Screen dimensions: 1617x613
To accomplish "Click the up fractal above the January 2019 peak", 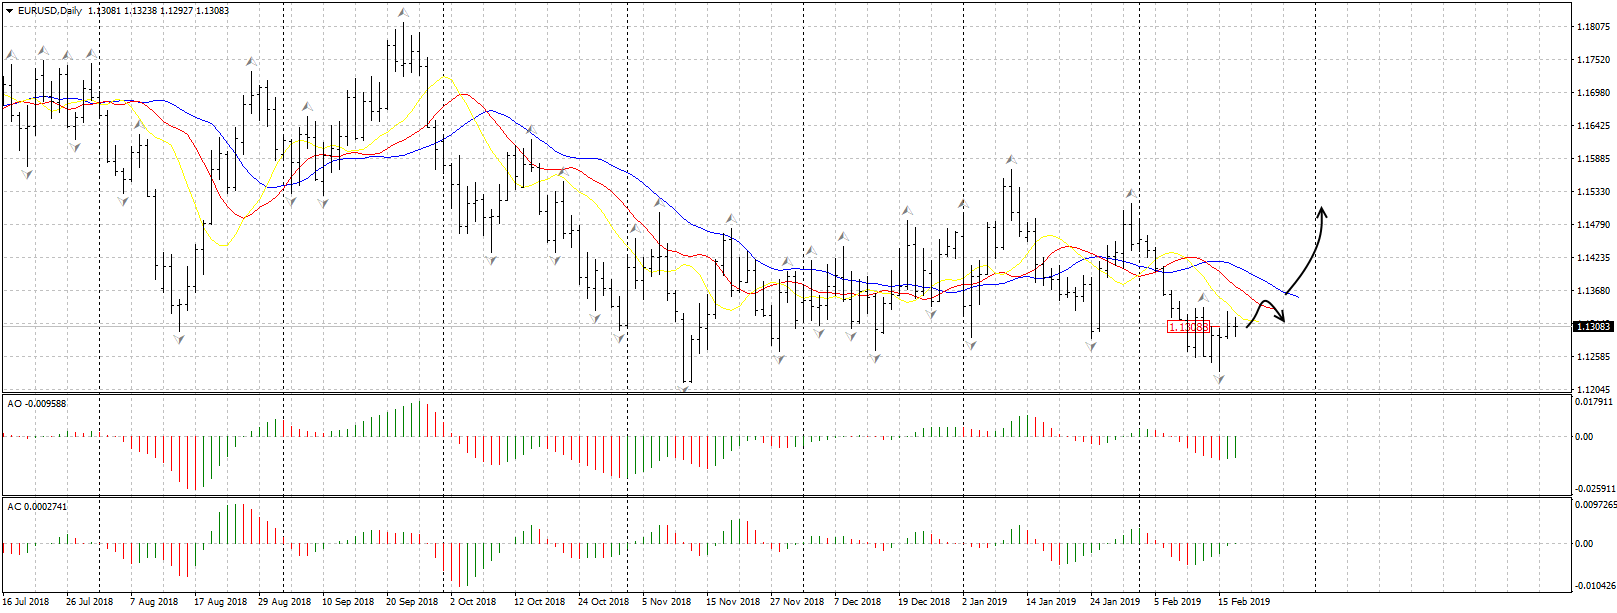I will point(1011,160).
